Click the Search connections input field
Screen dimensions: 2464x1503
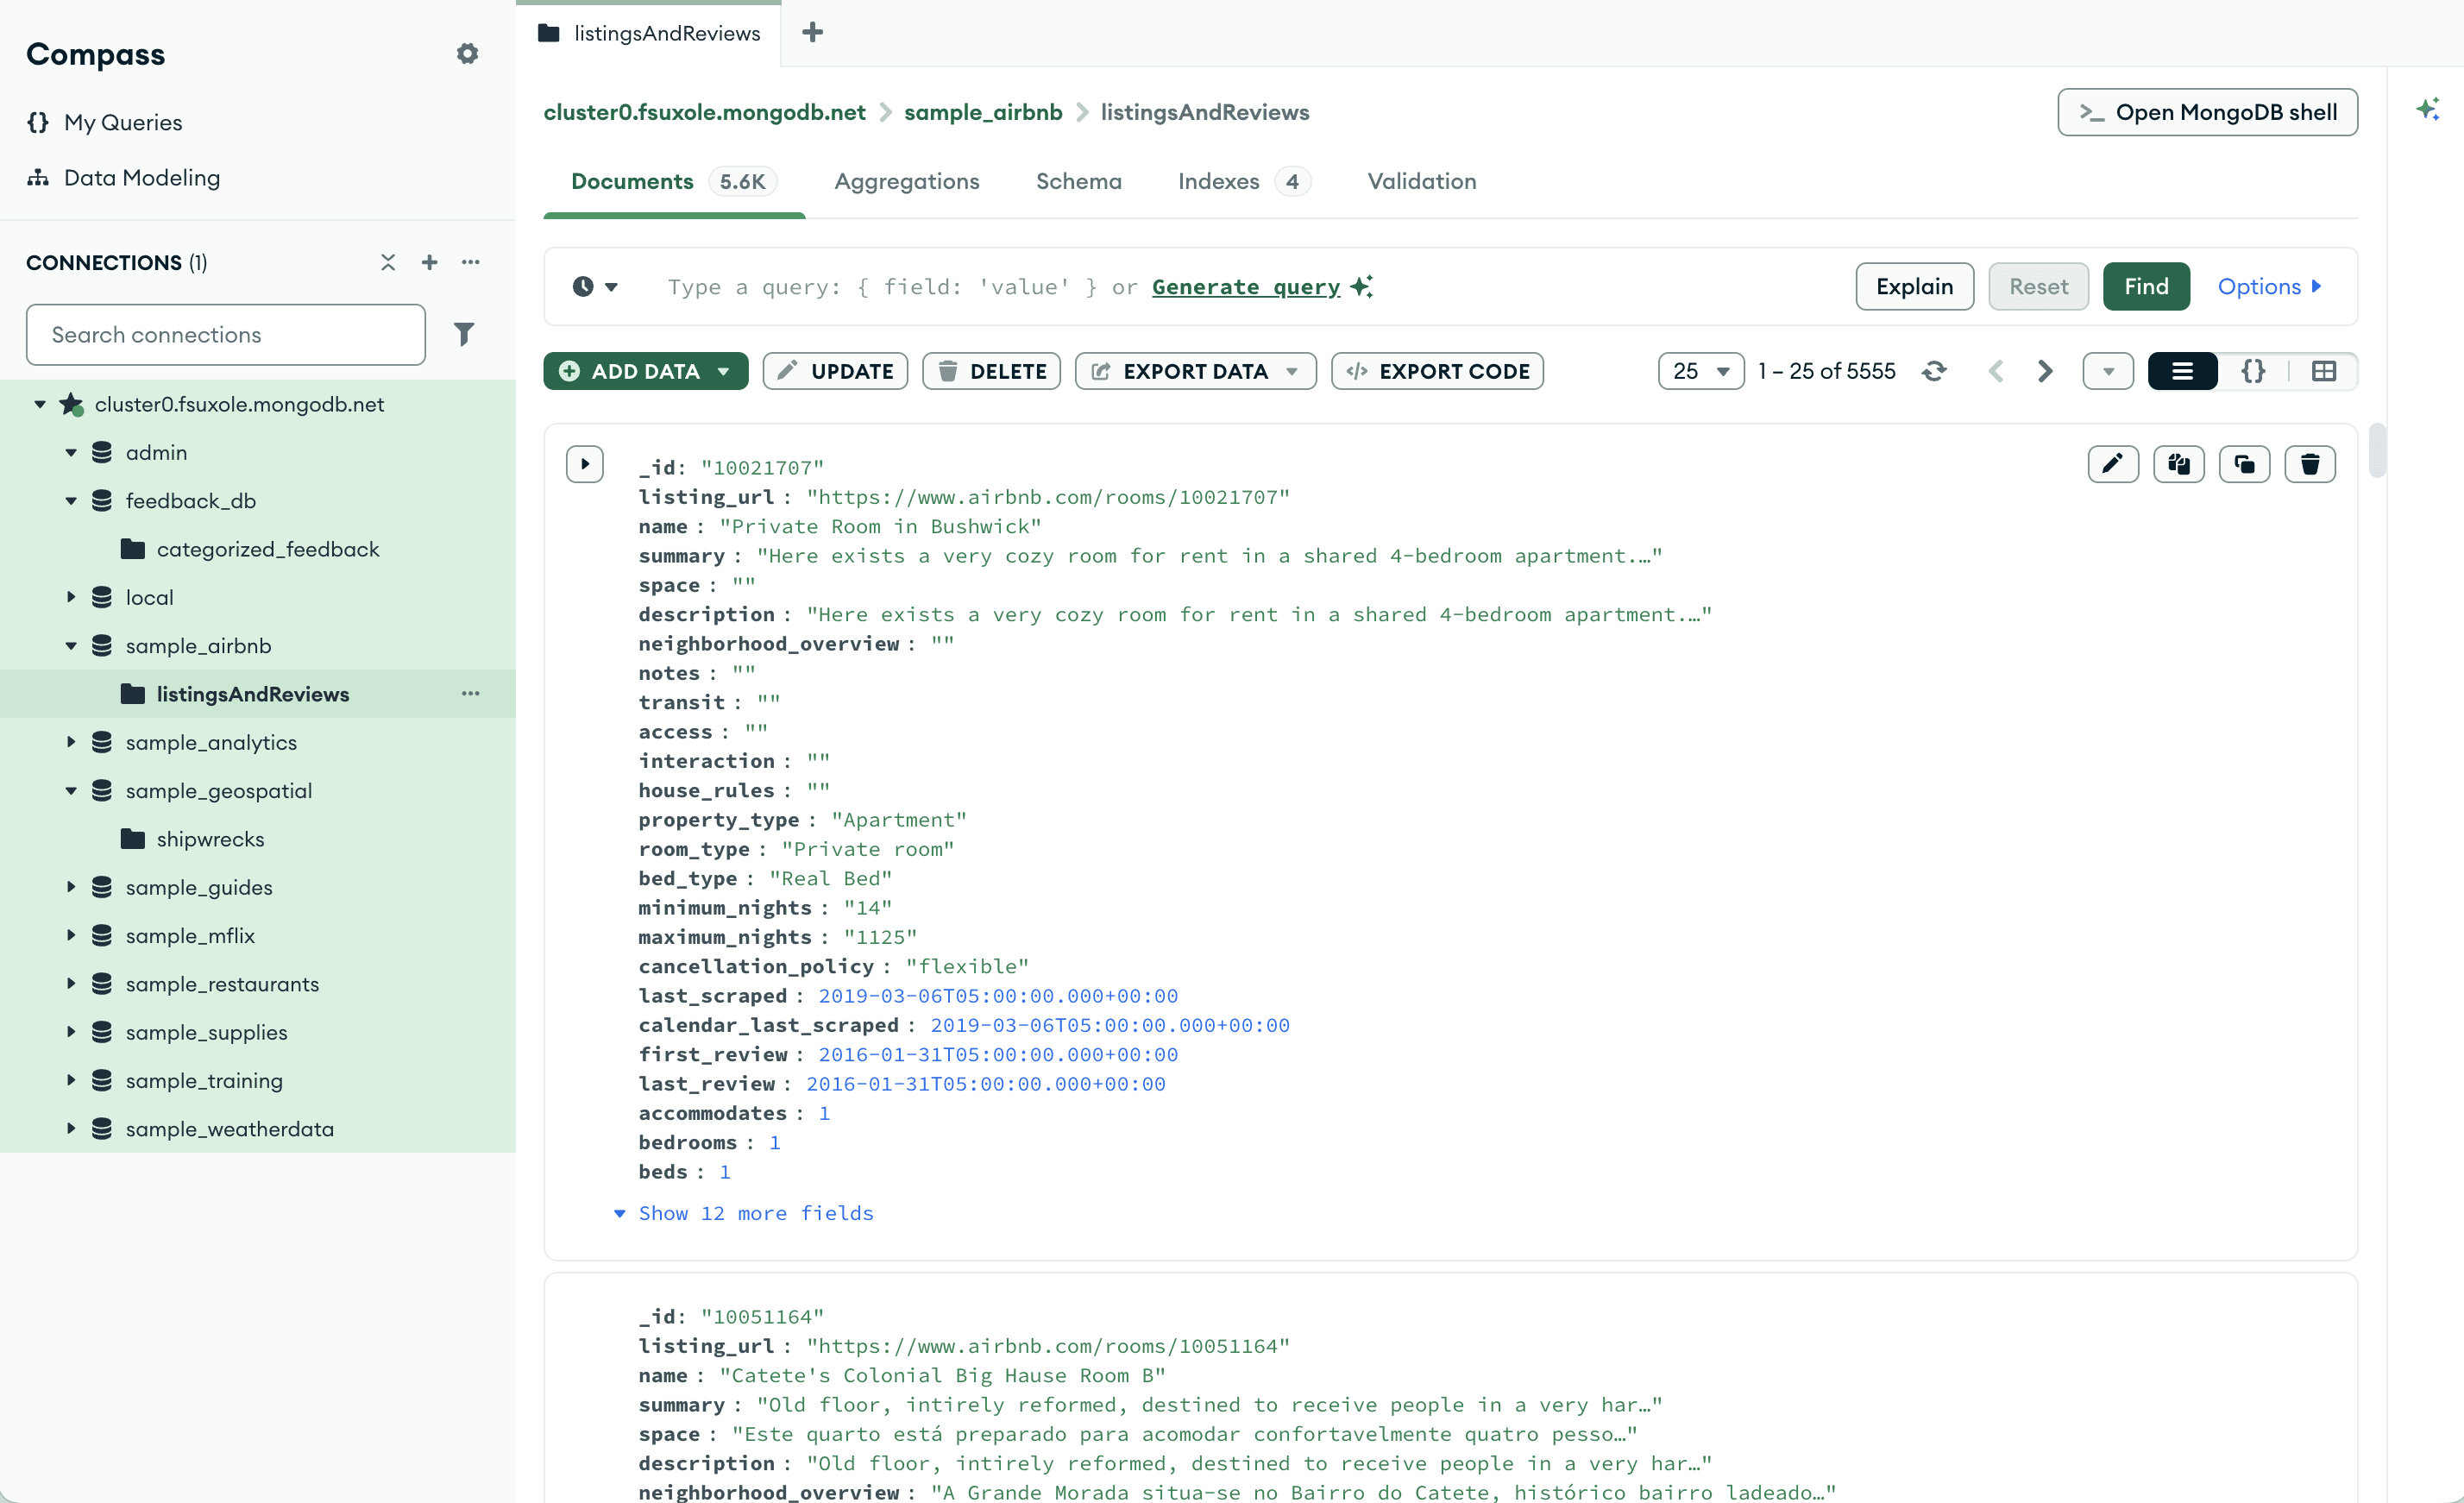tap(225, 335)
